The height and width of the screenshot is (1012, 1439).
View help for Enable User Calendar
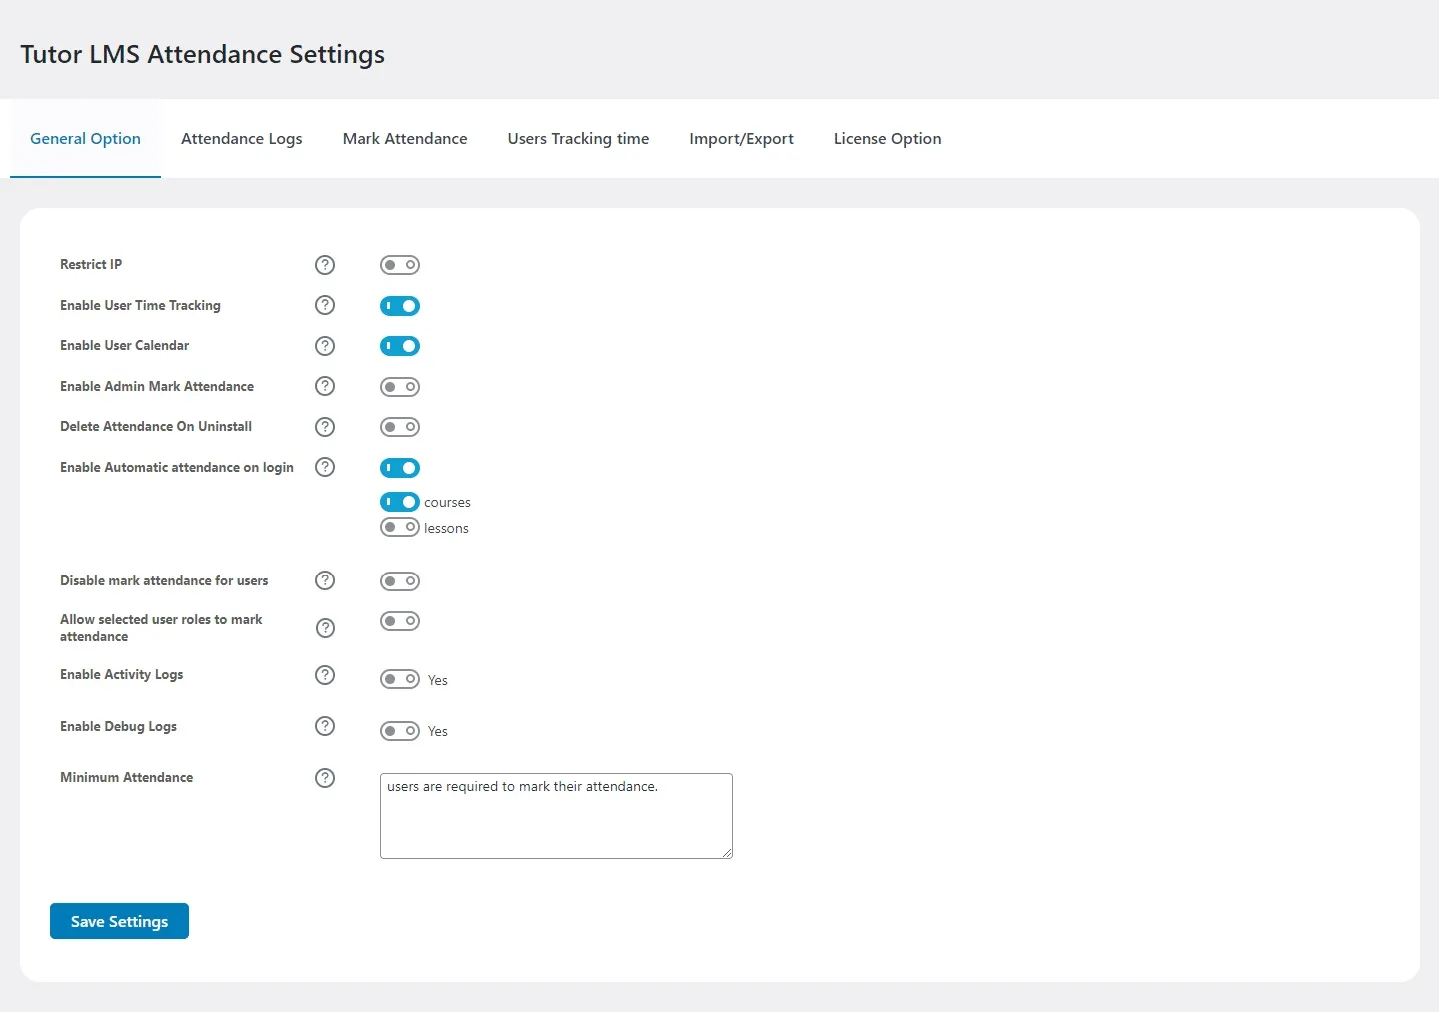[324, 346]
